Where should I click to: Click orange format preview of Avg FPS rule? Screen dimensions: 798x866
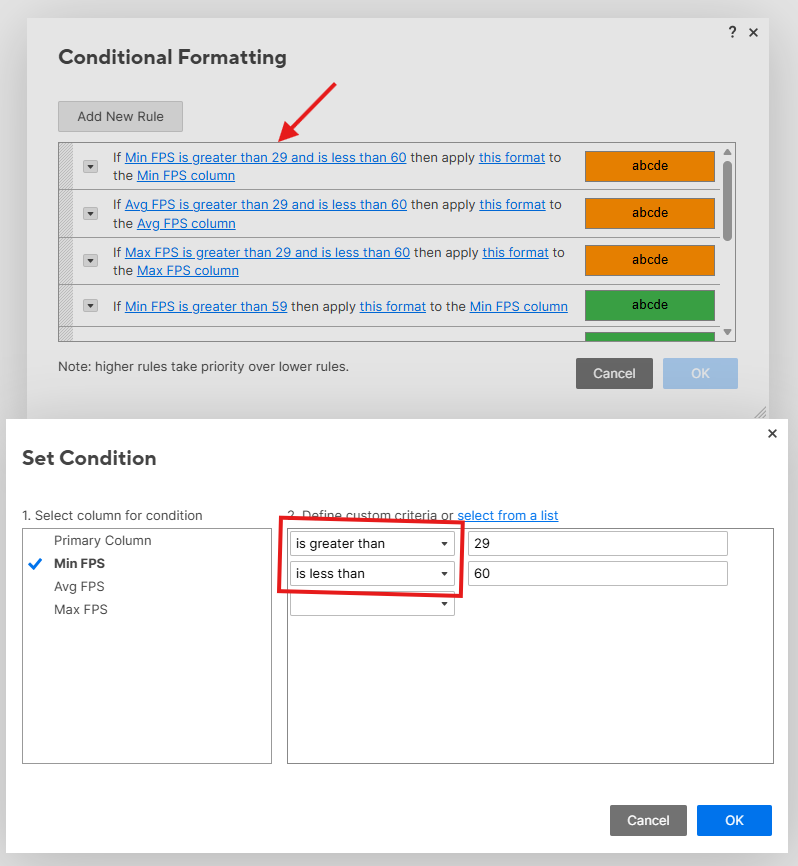point(650,213)
